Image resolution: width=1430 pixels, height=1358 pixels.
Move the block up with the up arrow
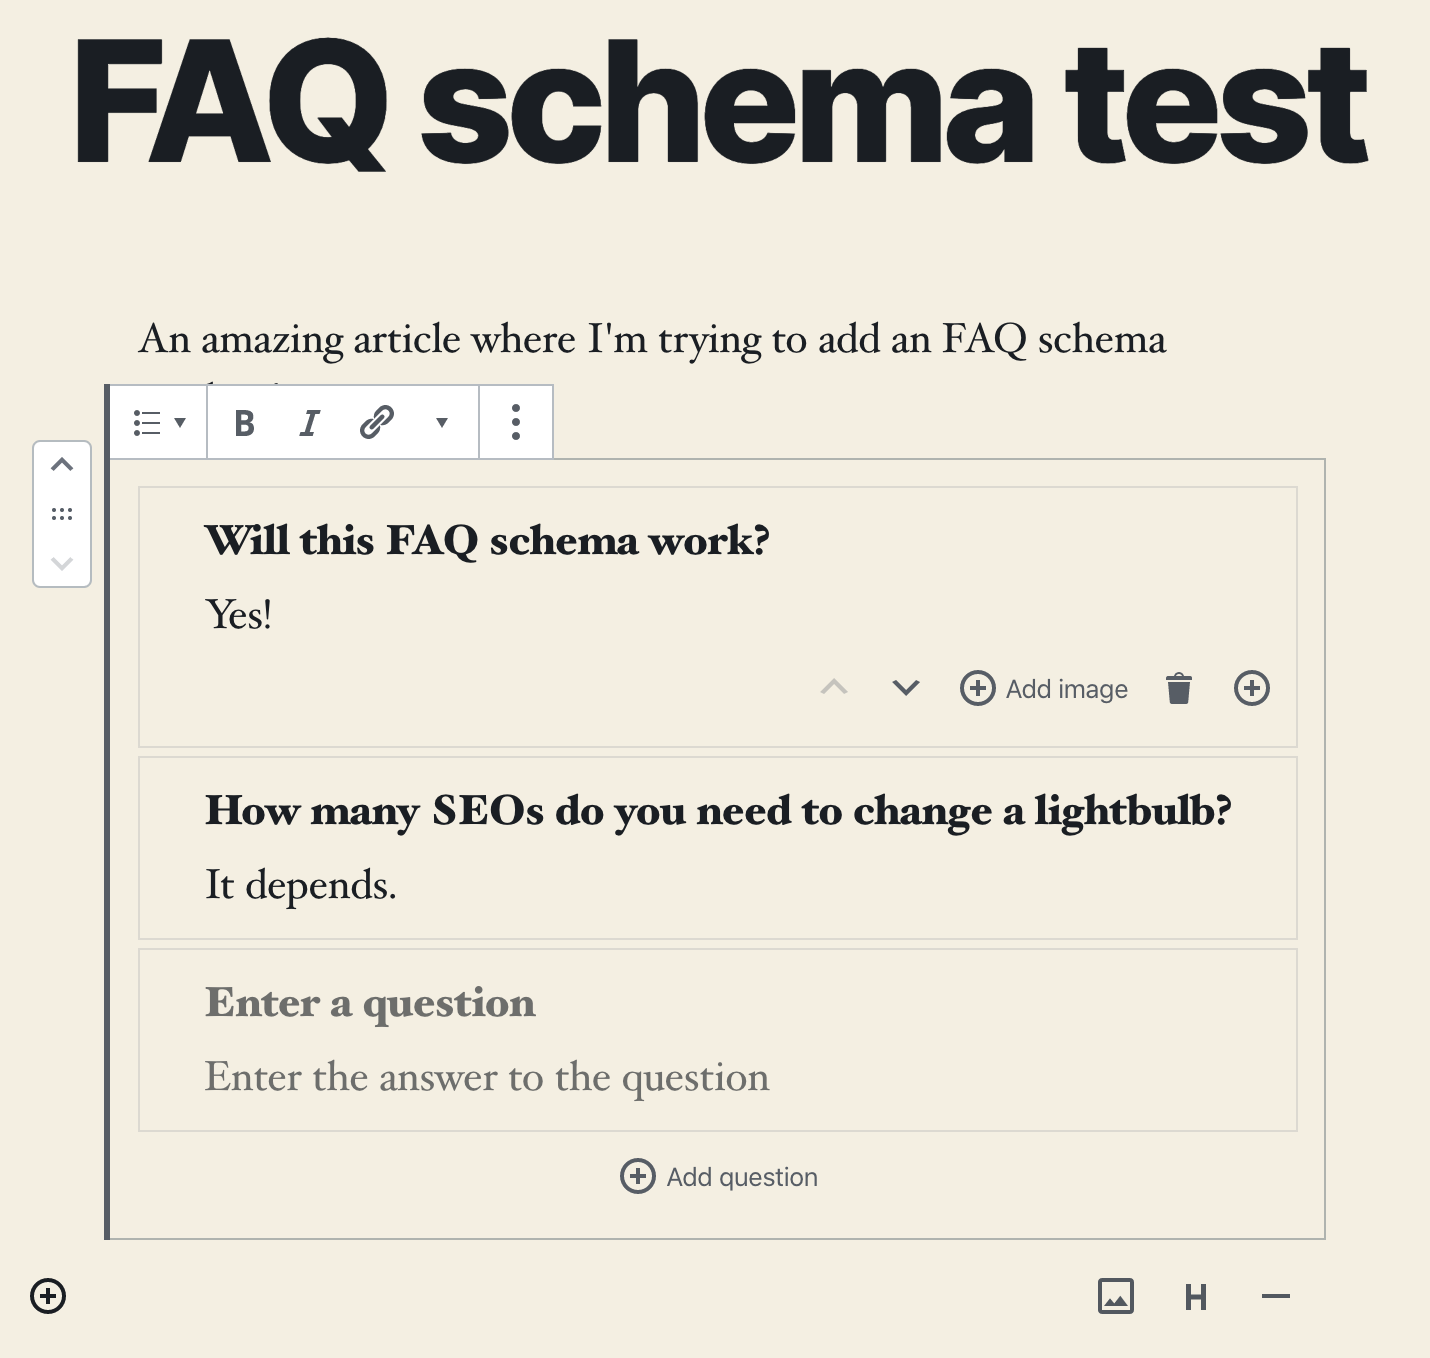[62, 463]
